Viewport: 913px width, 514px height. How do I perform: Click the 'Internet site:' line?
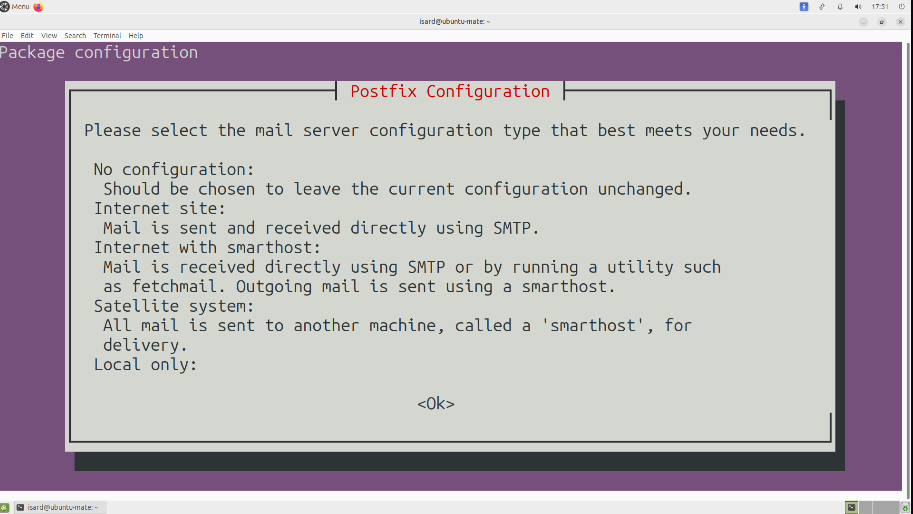tap(160, 208)
